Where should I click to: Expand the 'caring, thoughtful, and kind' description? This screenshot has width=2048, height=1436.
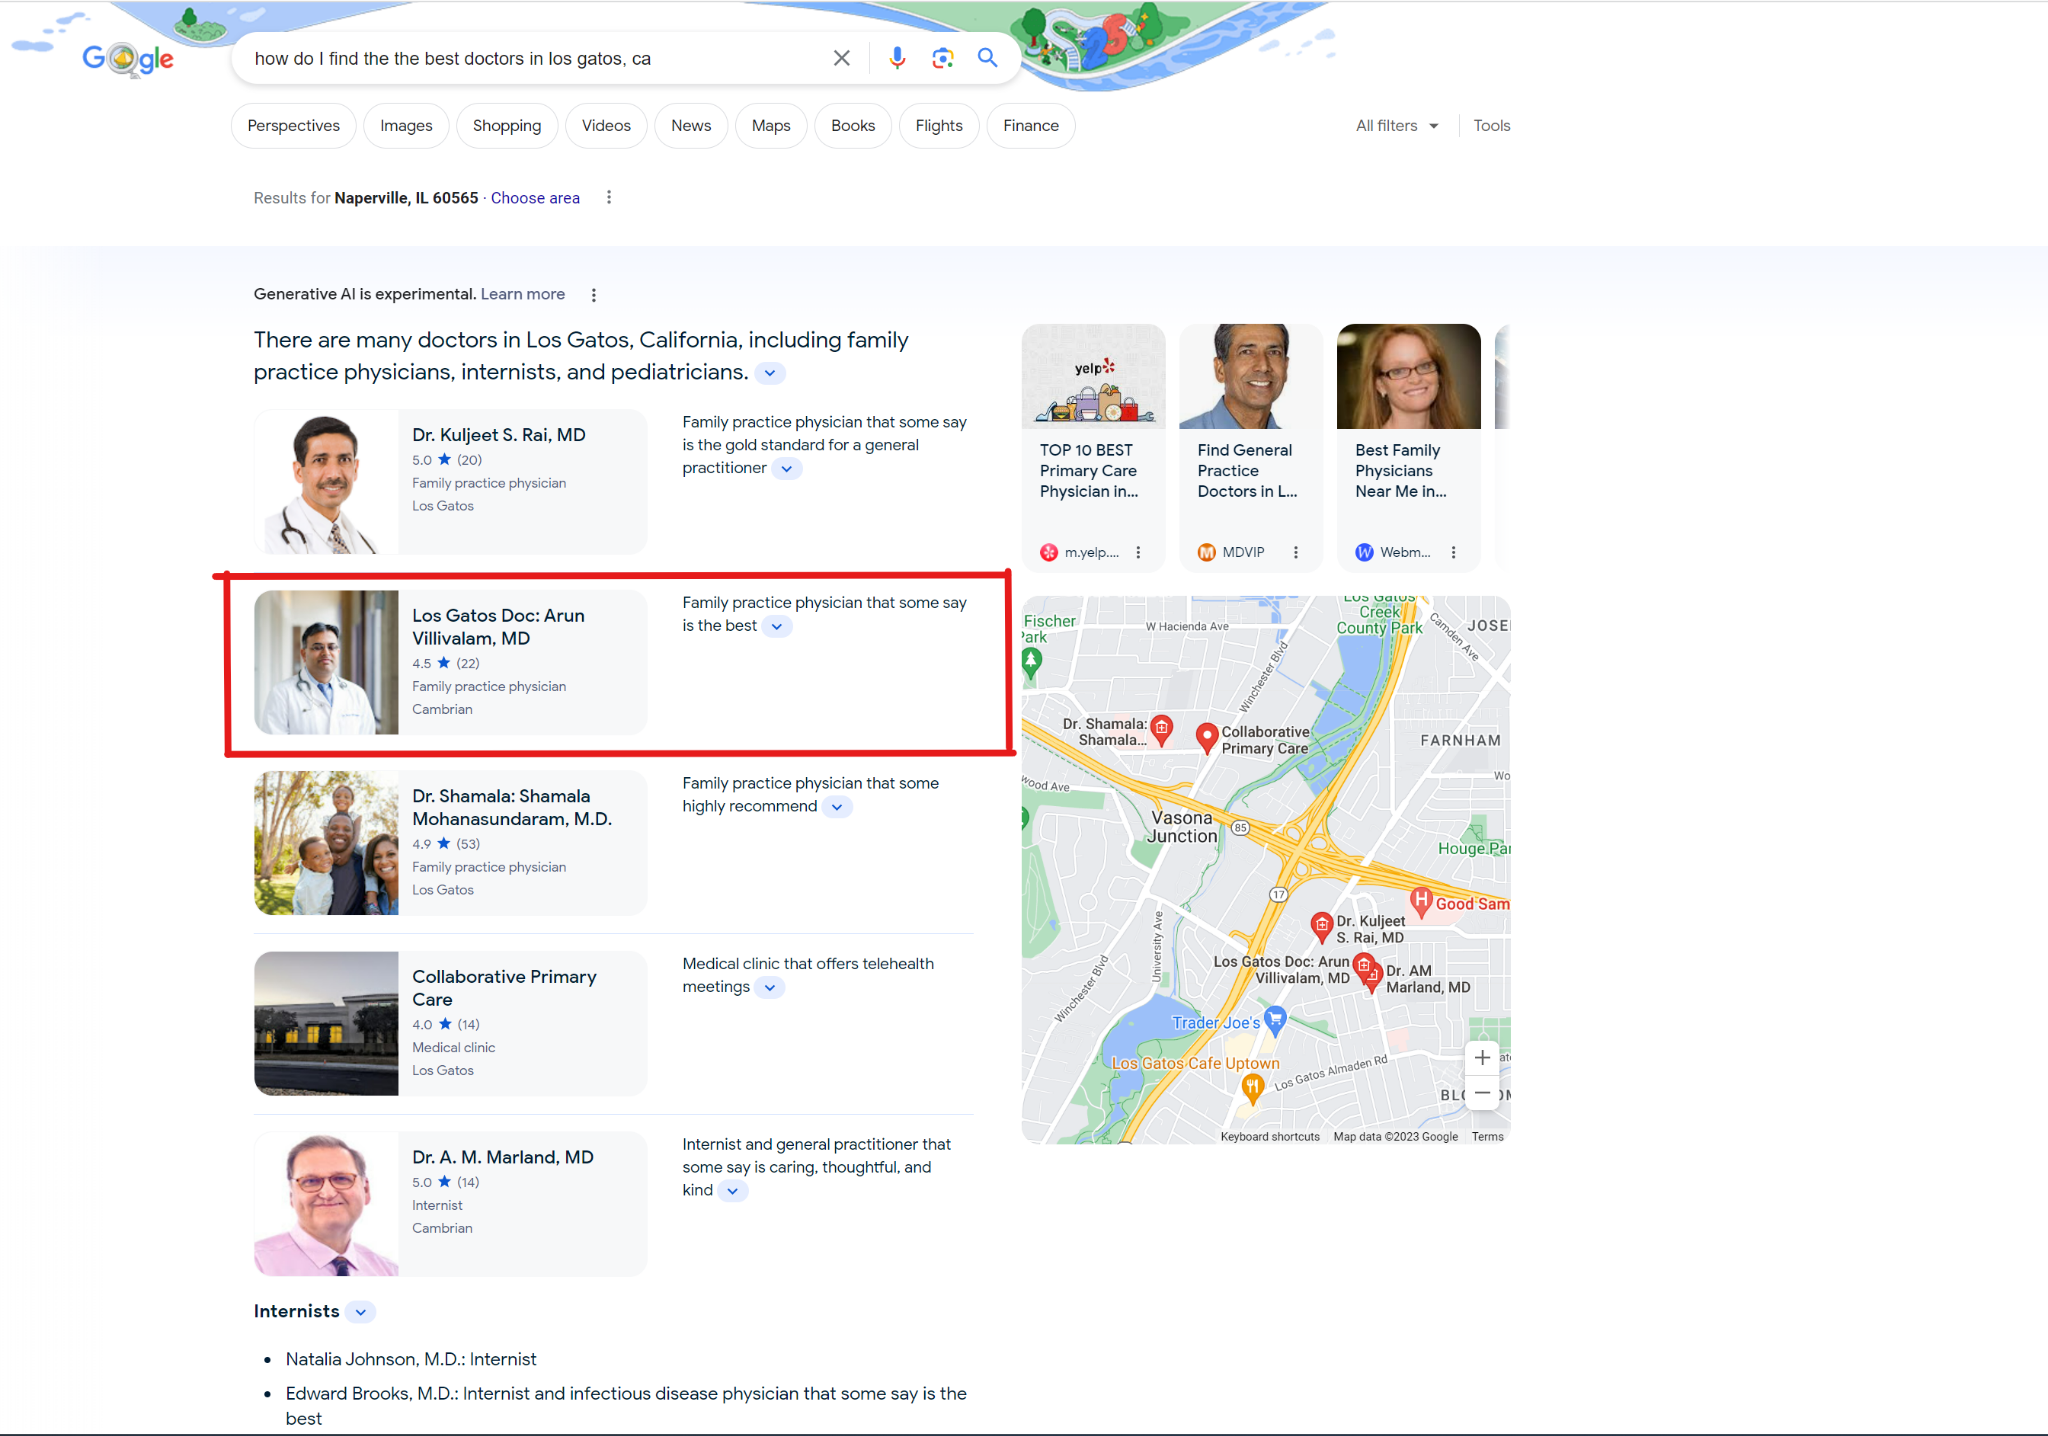733,1191
